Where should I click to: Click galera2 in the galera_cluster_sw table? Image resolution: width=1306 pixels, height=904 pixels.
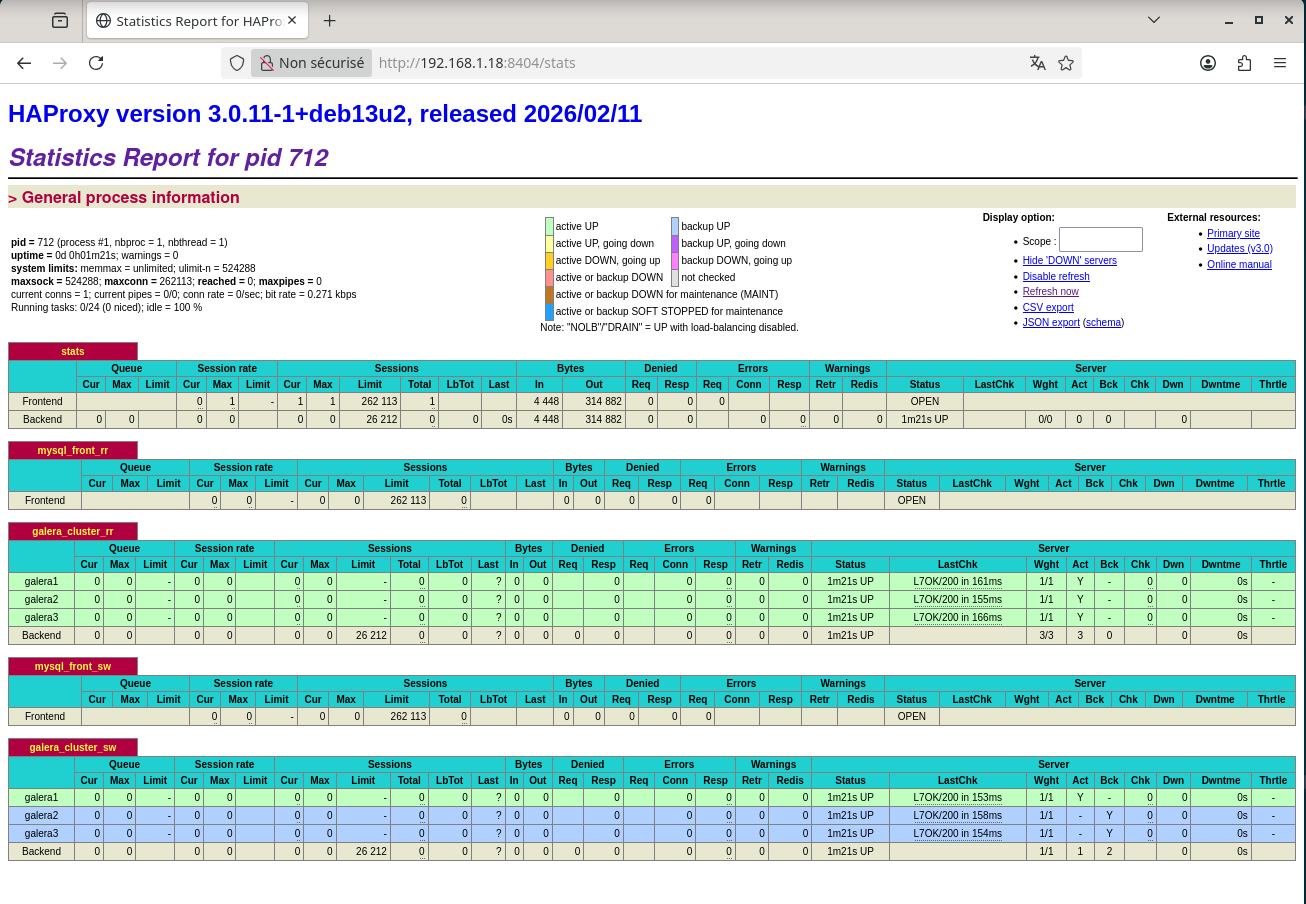[42, 816]
